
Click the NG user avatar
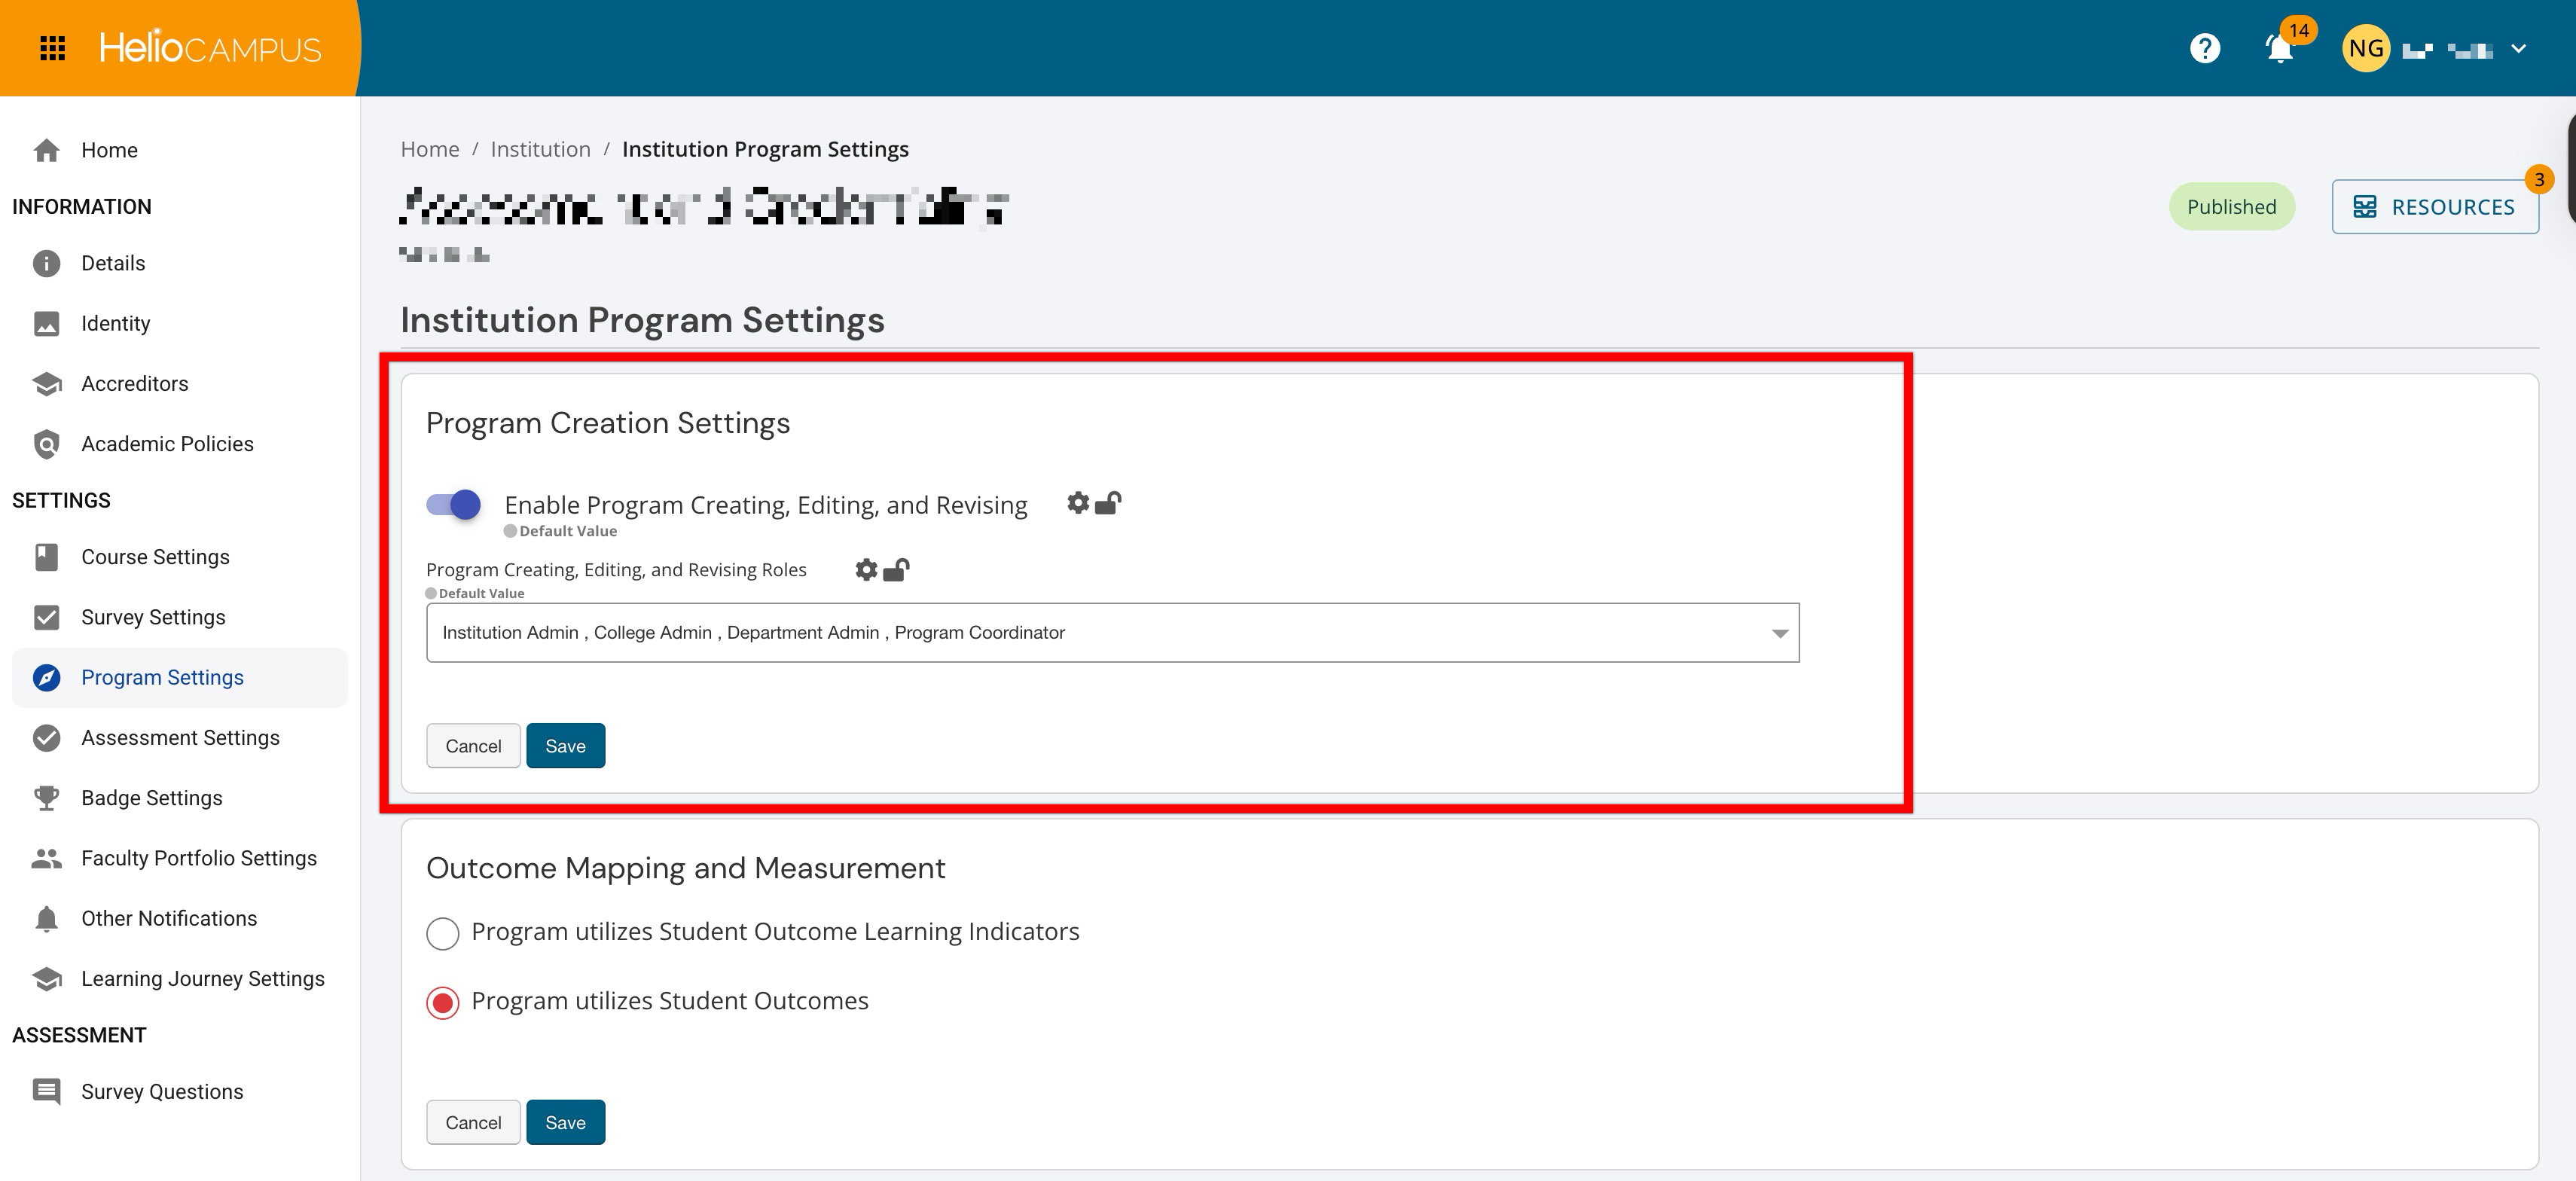pyautogui.click(x=2365, y=49)
